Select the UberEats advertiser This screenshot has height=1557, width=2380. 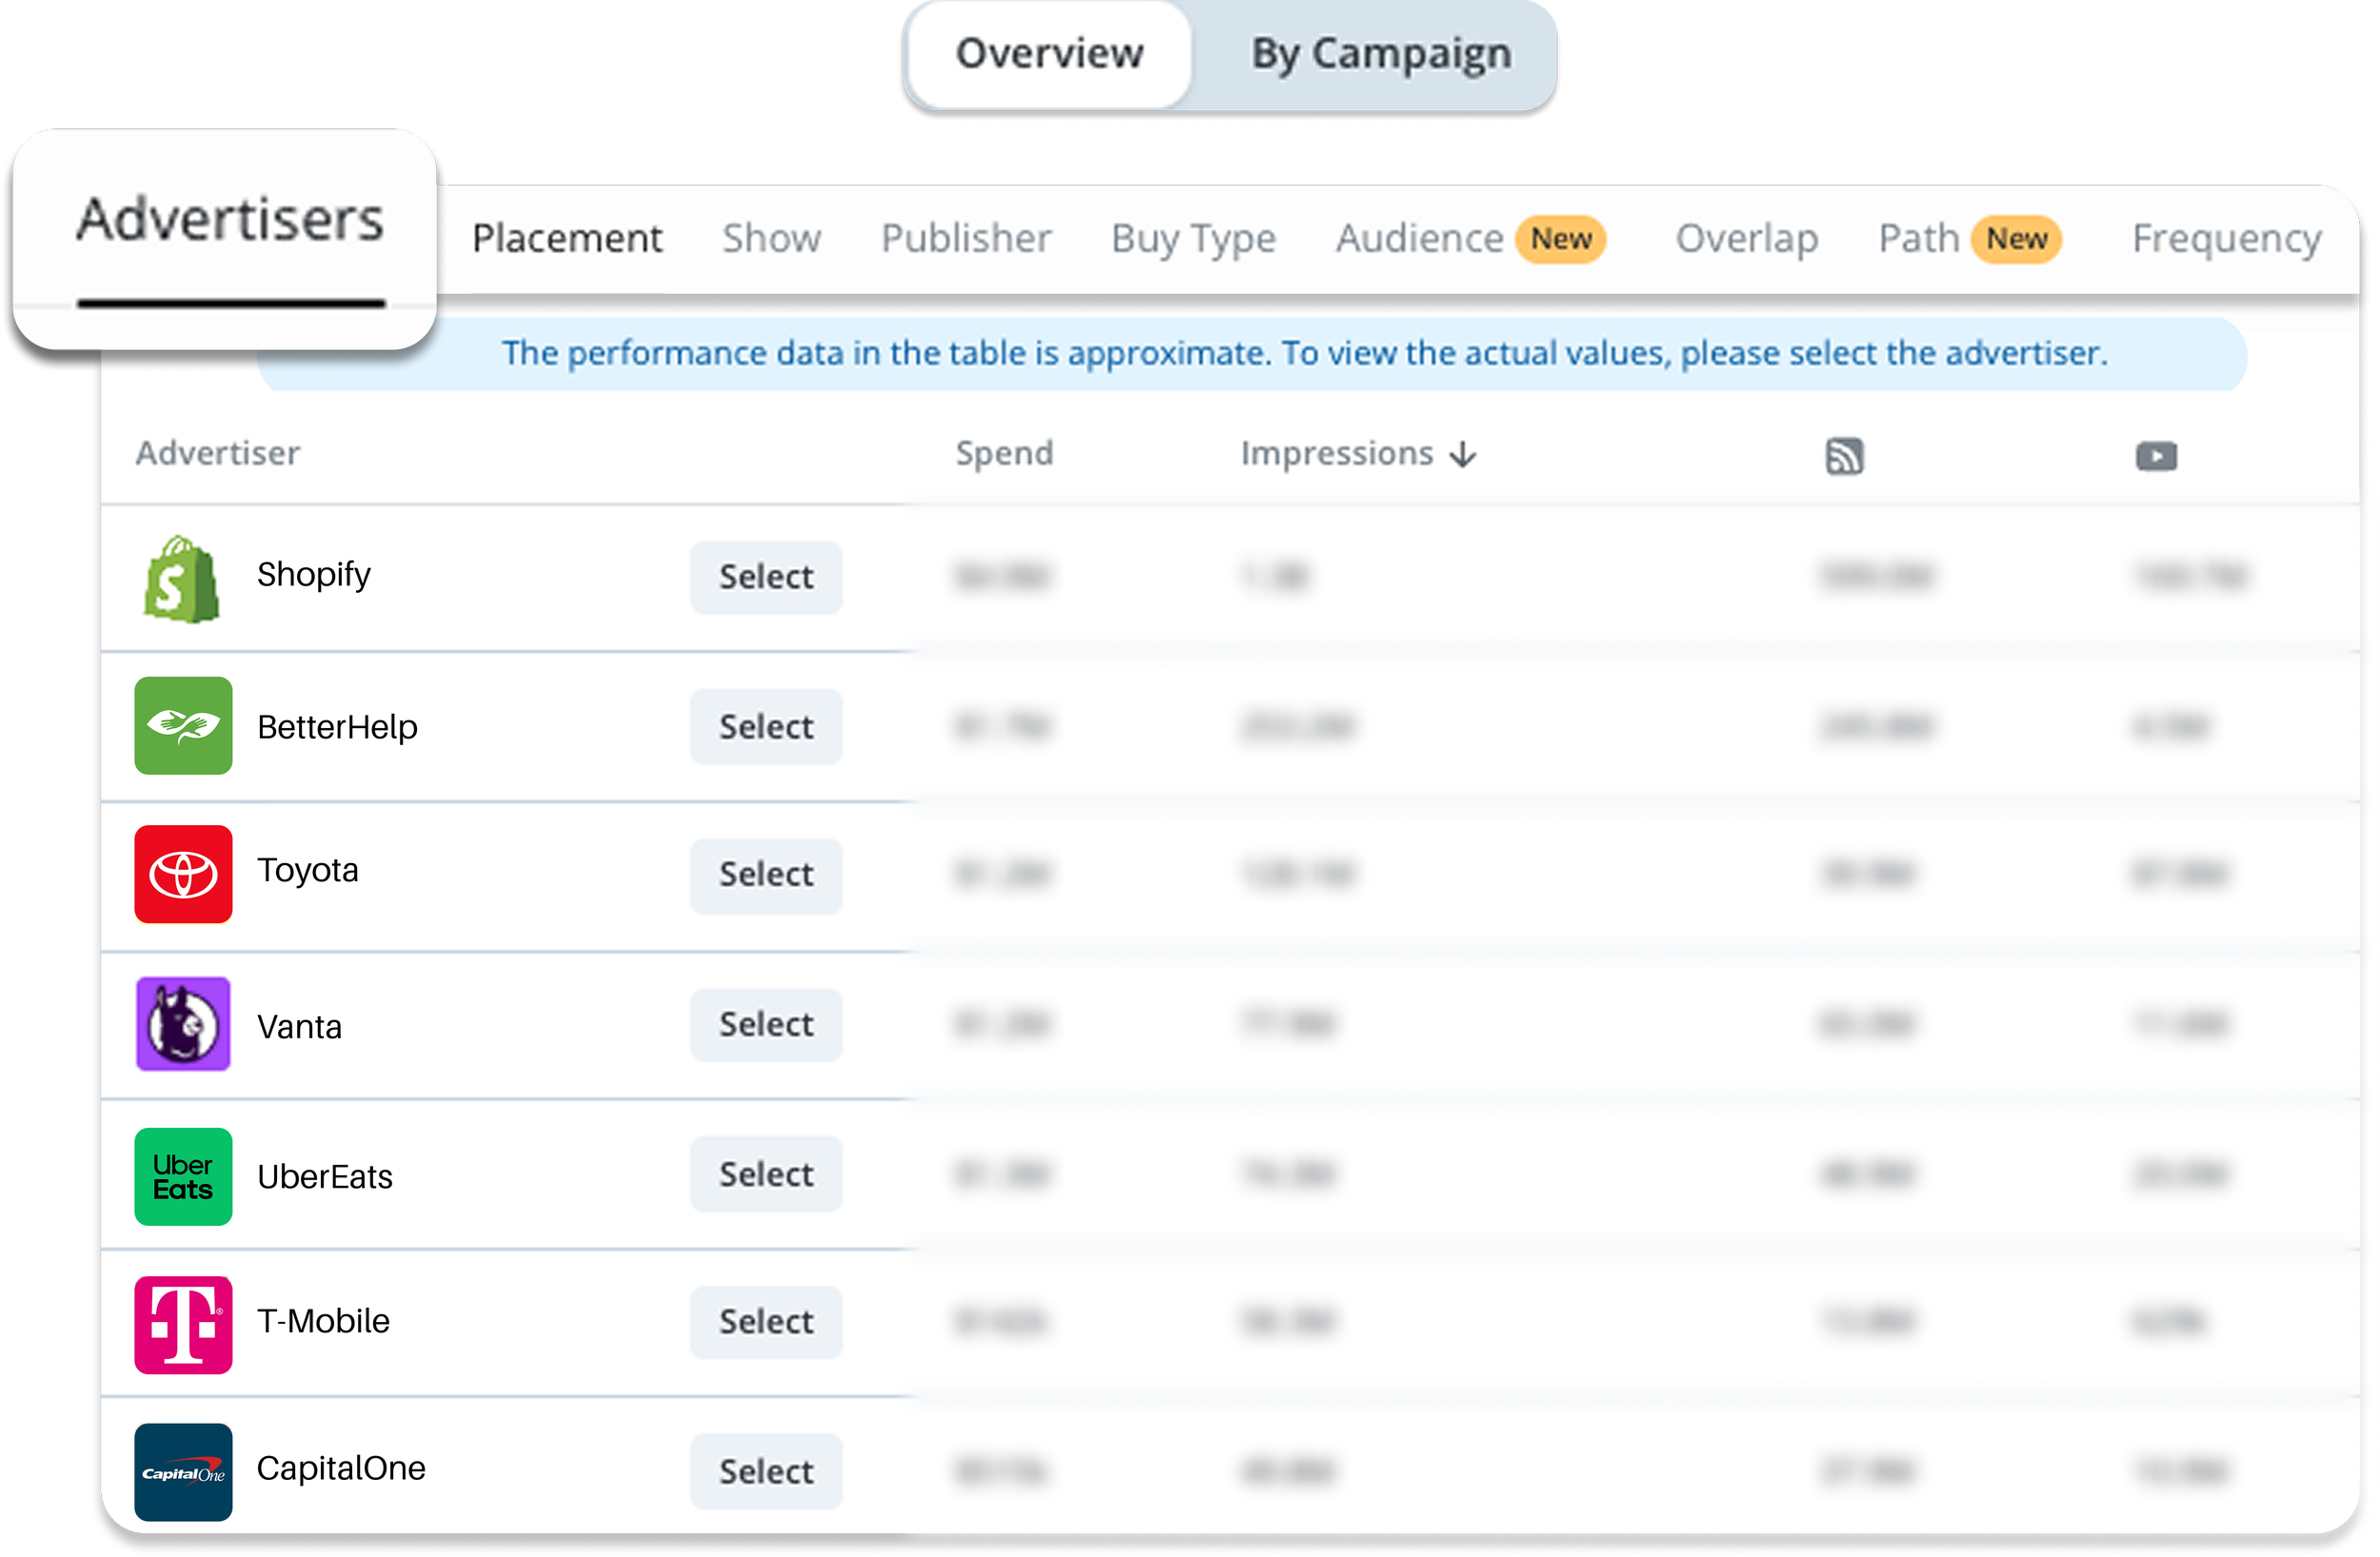(766, 1175)
